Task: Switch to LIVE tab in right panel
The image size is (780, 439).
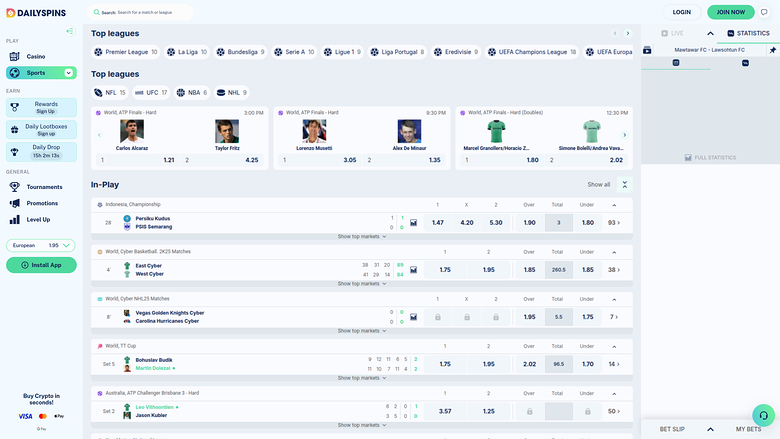Action: pos(672,33)
